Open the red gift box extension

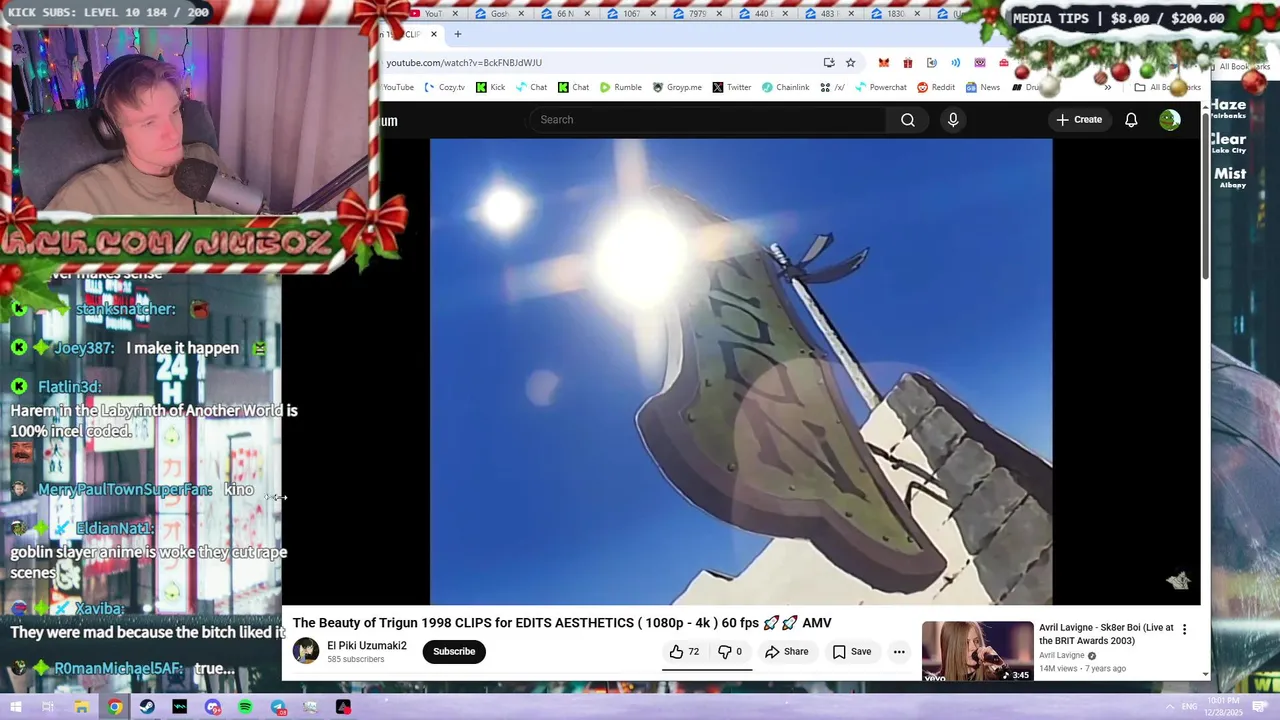click(907, 62)
